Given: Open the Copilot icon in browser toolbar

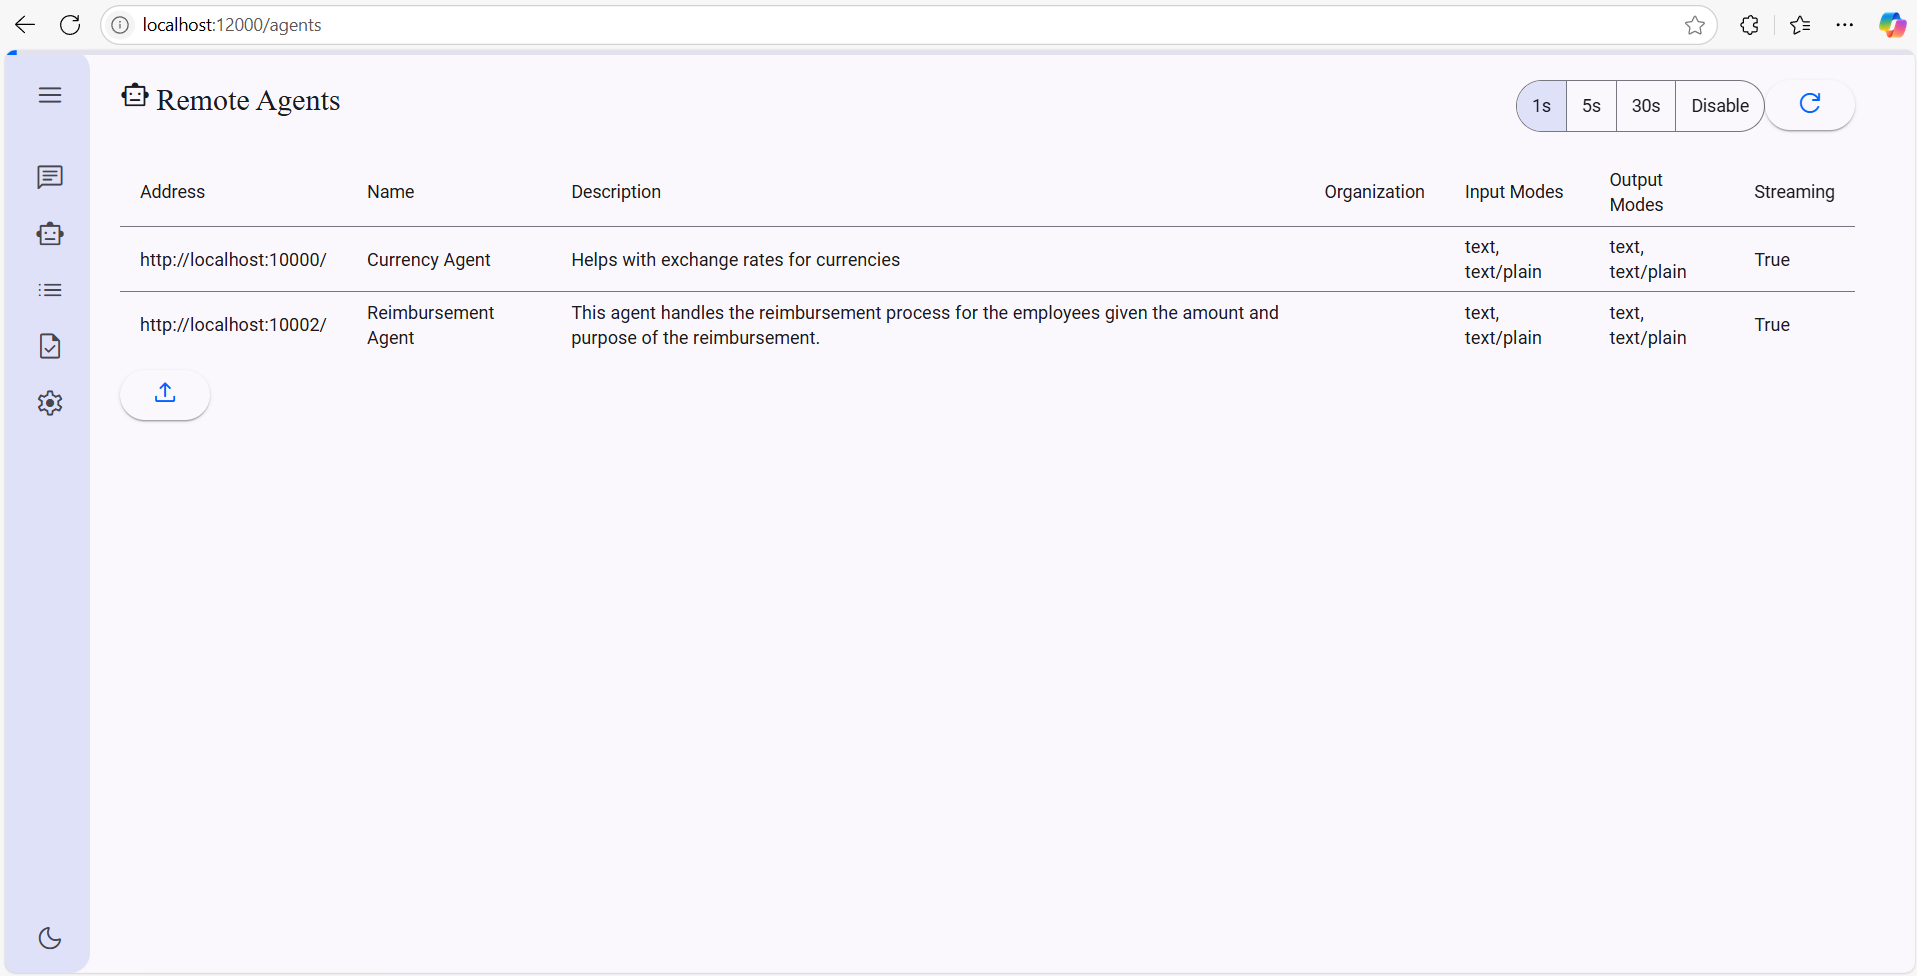Looking at the screenshot, I should 1892,25.
